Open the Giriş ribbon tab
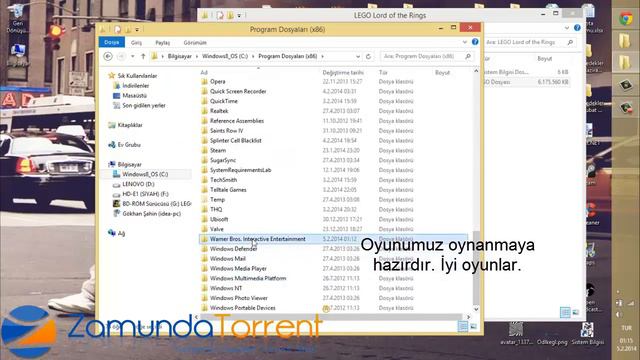The width and height of the screenshot is (640, 360). [x=136, y=42]
